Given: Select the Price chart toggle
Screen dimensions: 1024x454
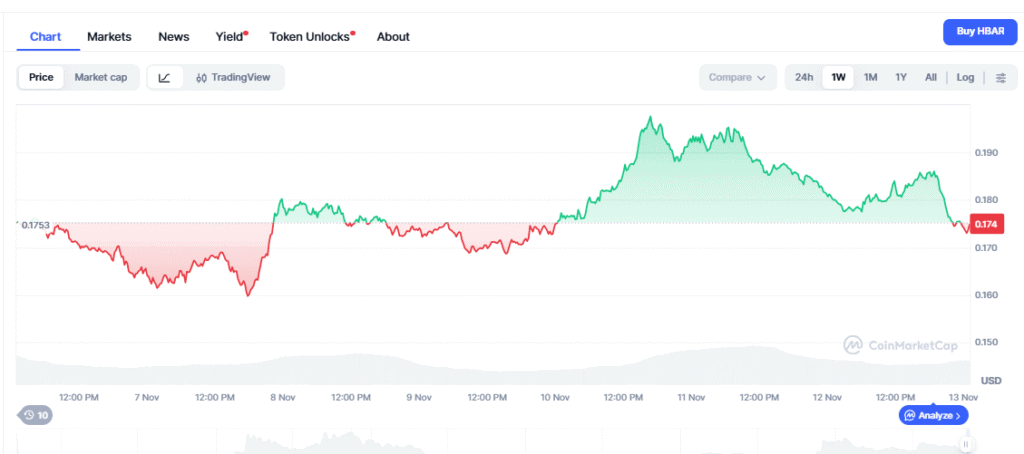Looking at the screenshot, I should point(41,78).
